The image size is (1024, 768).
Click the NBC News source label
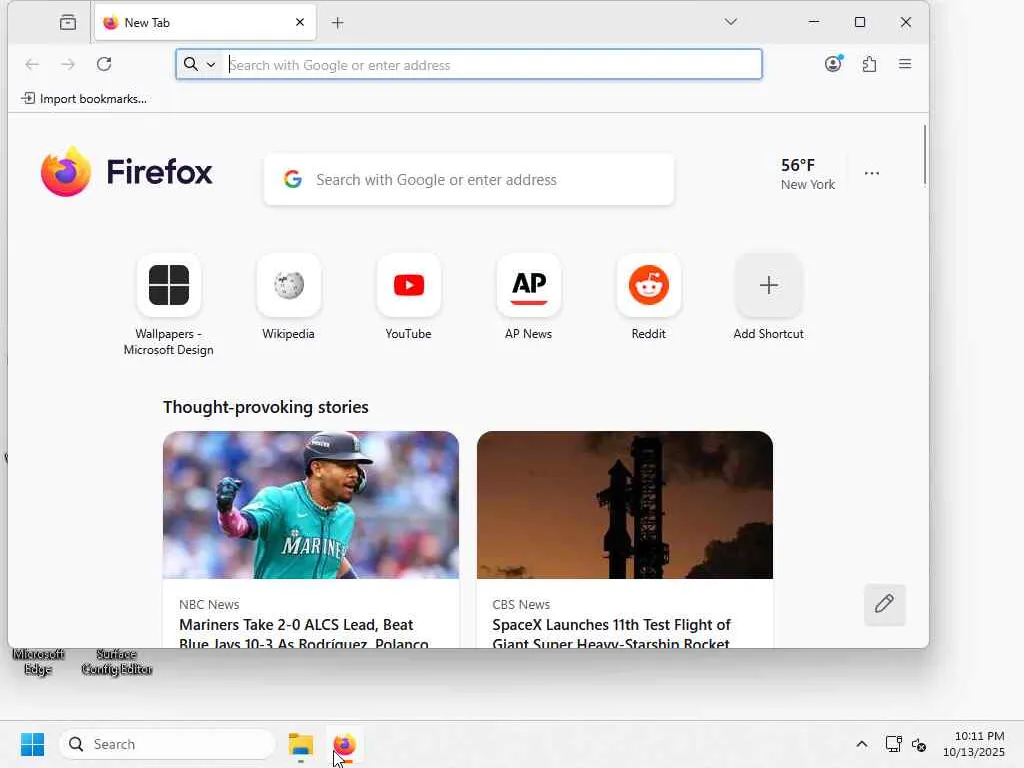pos(209,605)
